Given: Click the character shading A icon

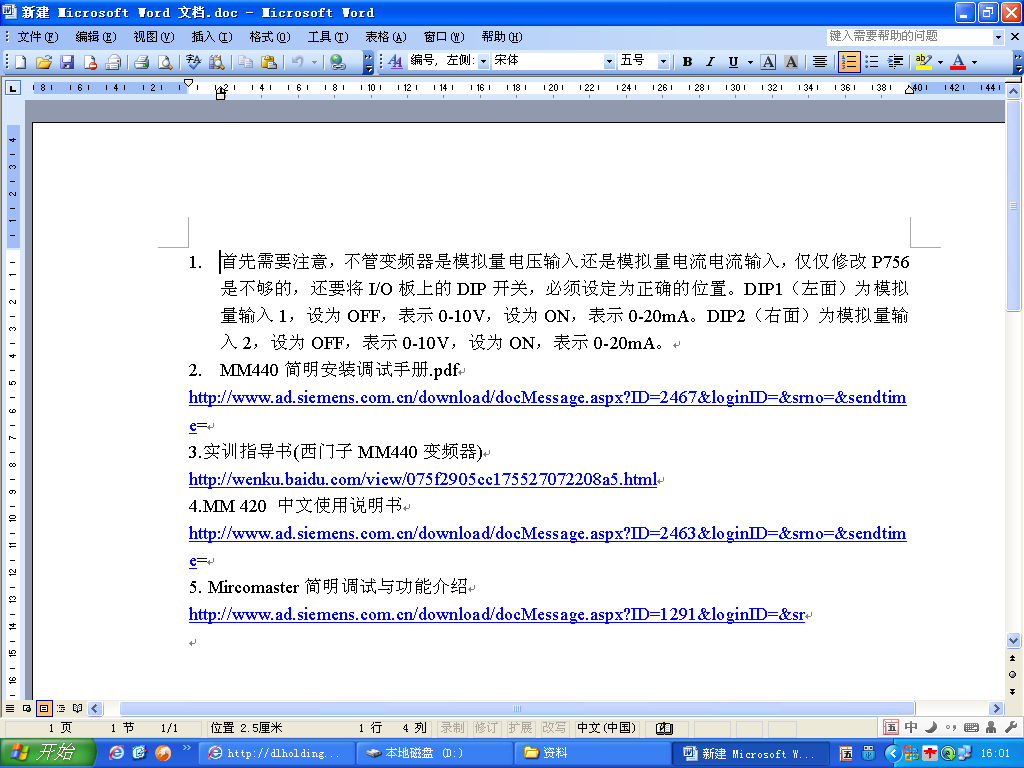Looking at the screenshot, I should (792, 62).
